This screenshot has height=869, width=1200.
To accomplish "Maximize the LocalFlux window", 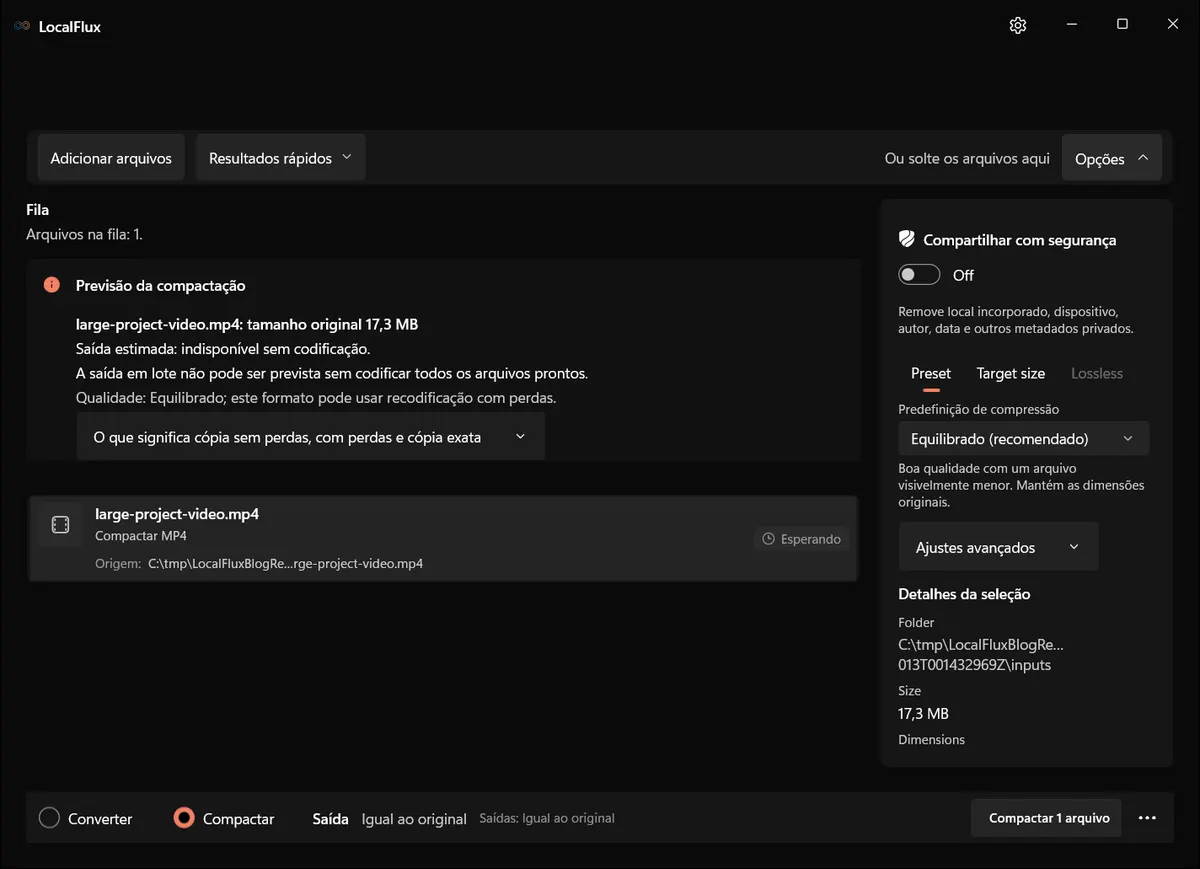I will point(1122,25).
